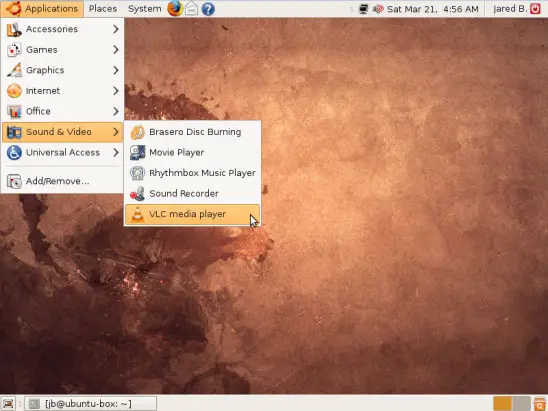The height and width of the screenshot is (411, 548).
Task: Click the network monitor icon in tray
Action: (363, 9)
